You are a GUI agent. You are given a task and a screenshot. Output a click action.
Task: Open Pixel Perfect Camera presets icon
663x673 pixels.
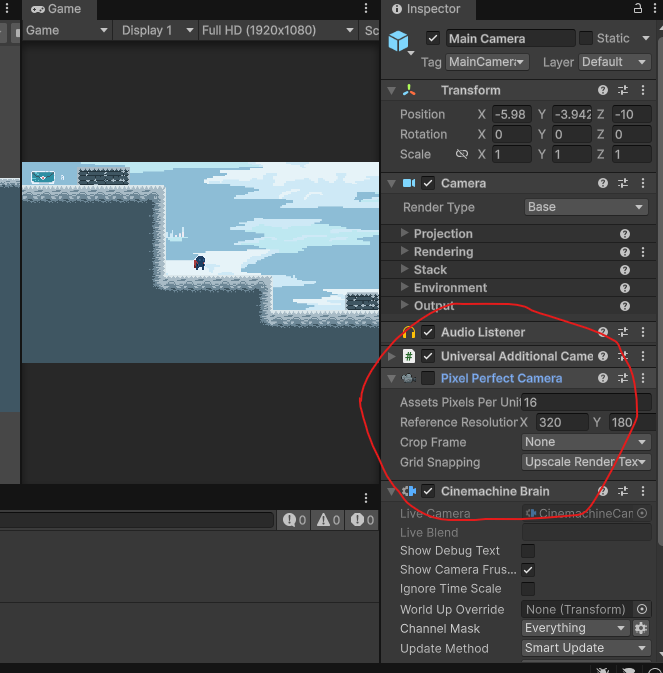click(623, 378)
